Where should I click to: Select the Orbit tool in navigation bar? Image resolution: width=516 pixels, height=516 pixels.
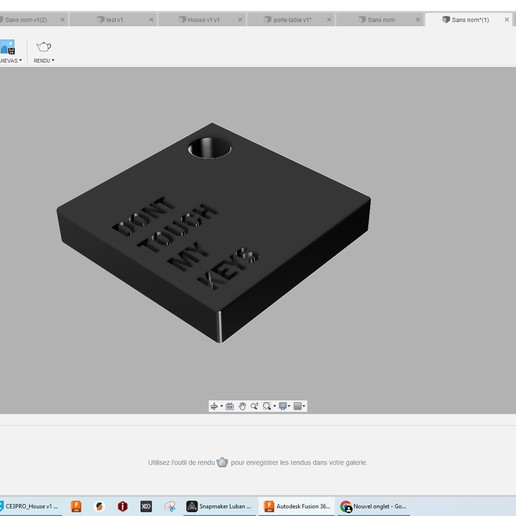click(214, 406)
